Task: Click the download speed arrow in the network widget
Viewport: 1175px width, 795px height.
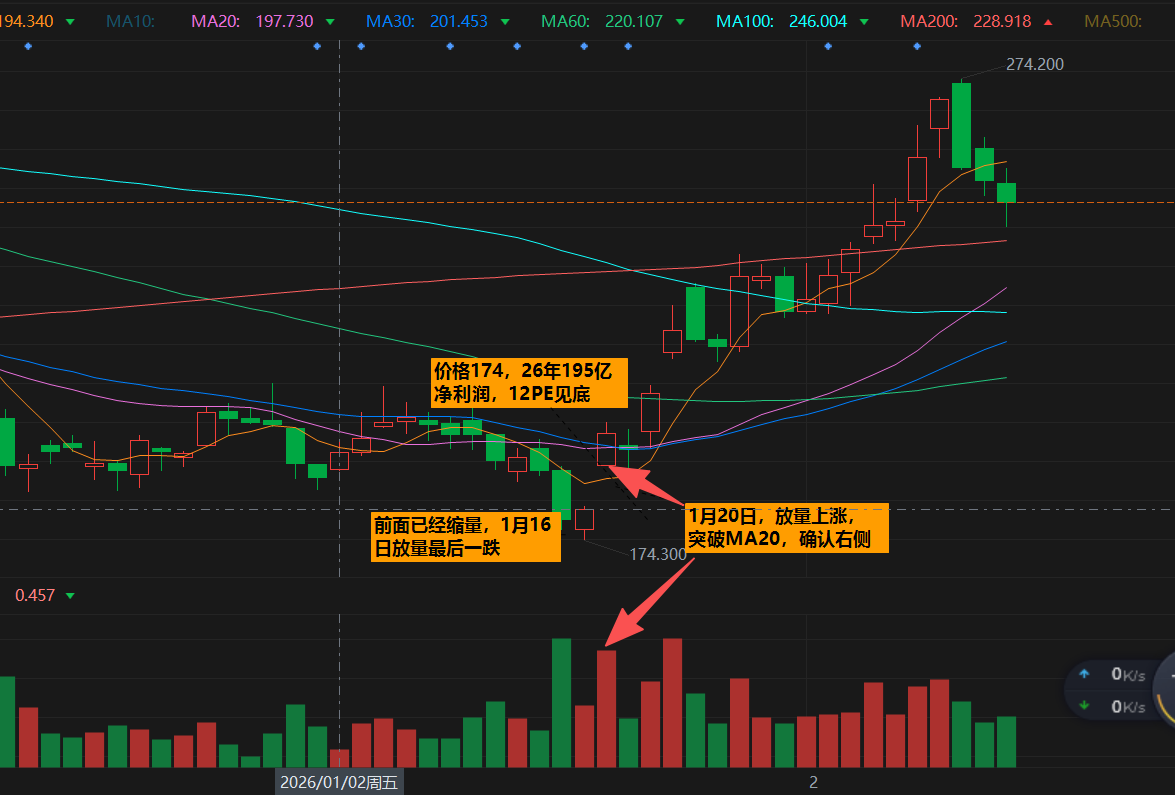Action: point(1084,706)
